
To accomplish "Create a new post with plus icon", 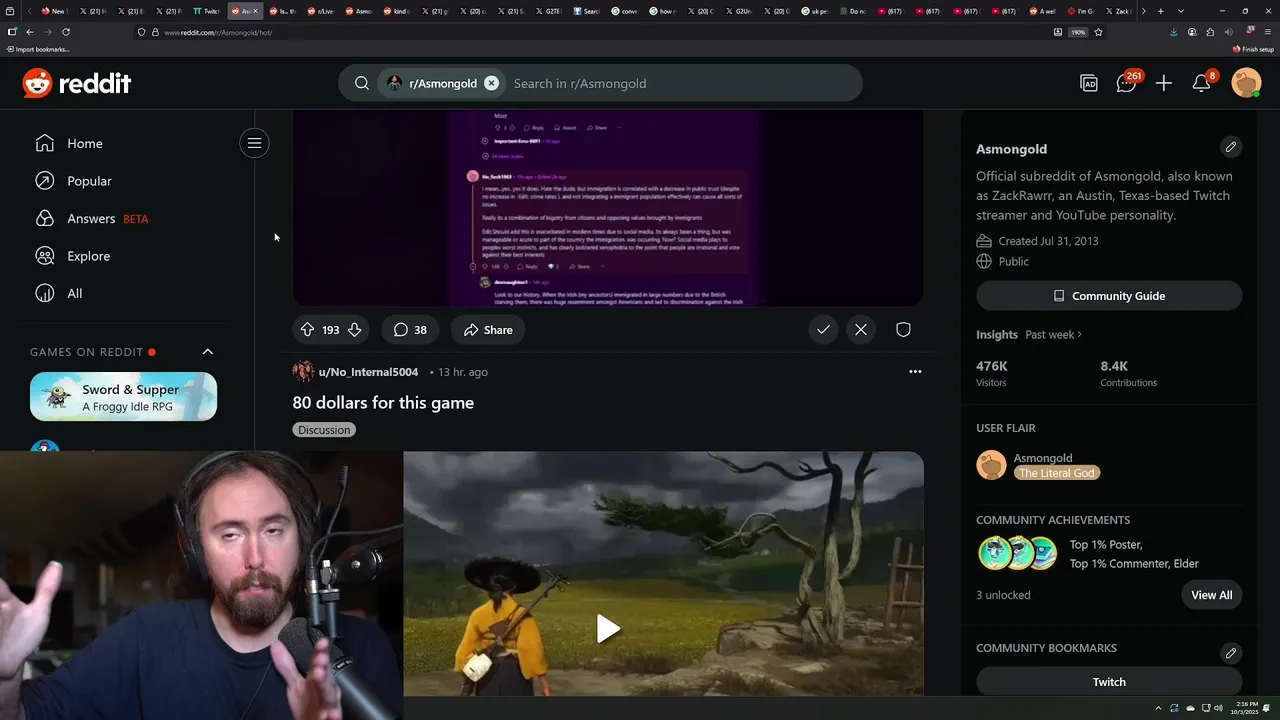I will click(x=1164, y=84).
